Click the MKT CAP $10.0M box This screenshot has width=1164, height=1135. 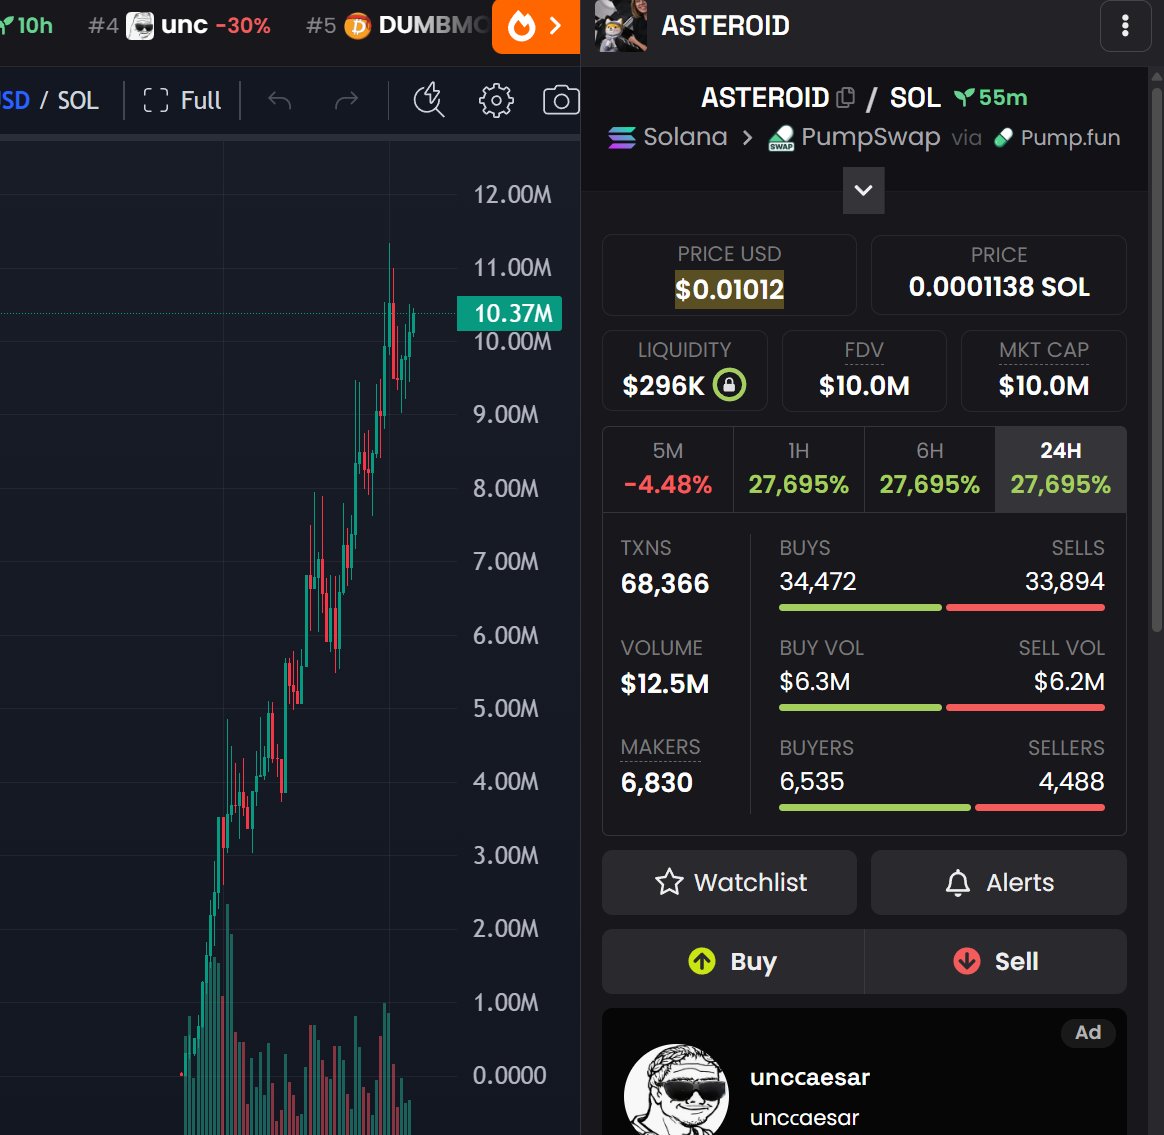click(x=1044, y=371)
